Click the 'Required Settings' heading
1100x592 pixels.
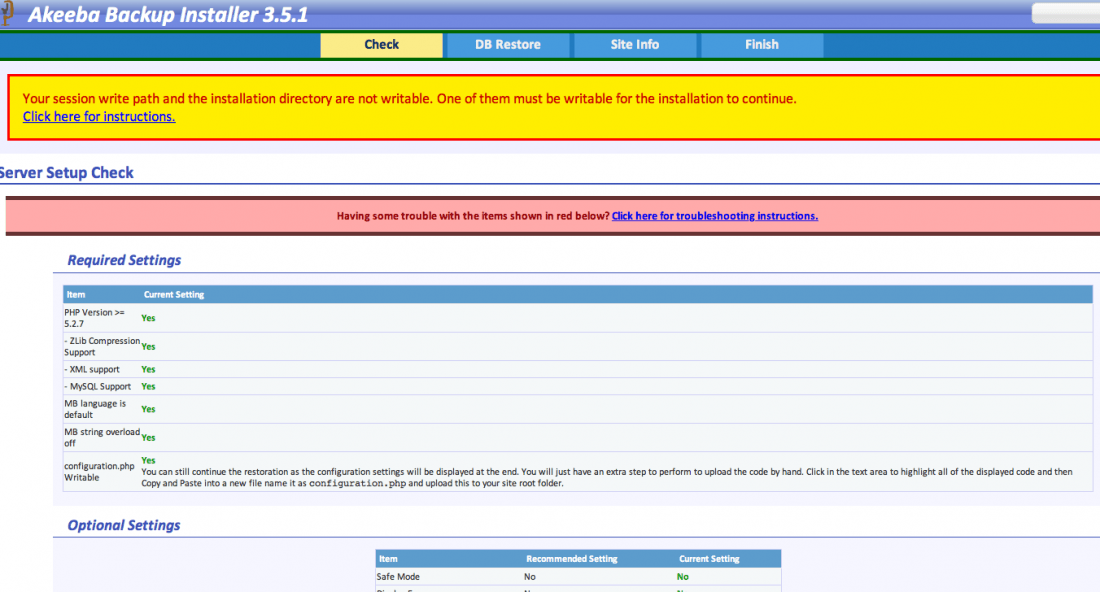coord(124,260)
